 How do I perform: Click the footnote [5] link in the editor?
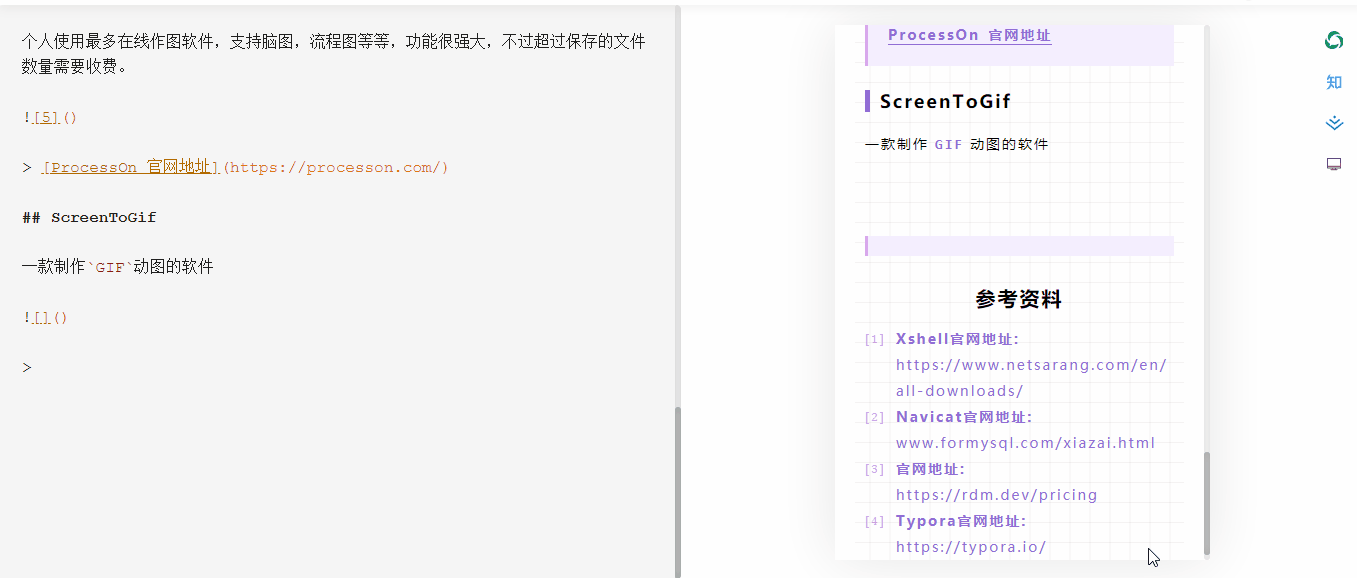pyautogui.click(x=45, y=117)
